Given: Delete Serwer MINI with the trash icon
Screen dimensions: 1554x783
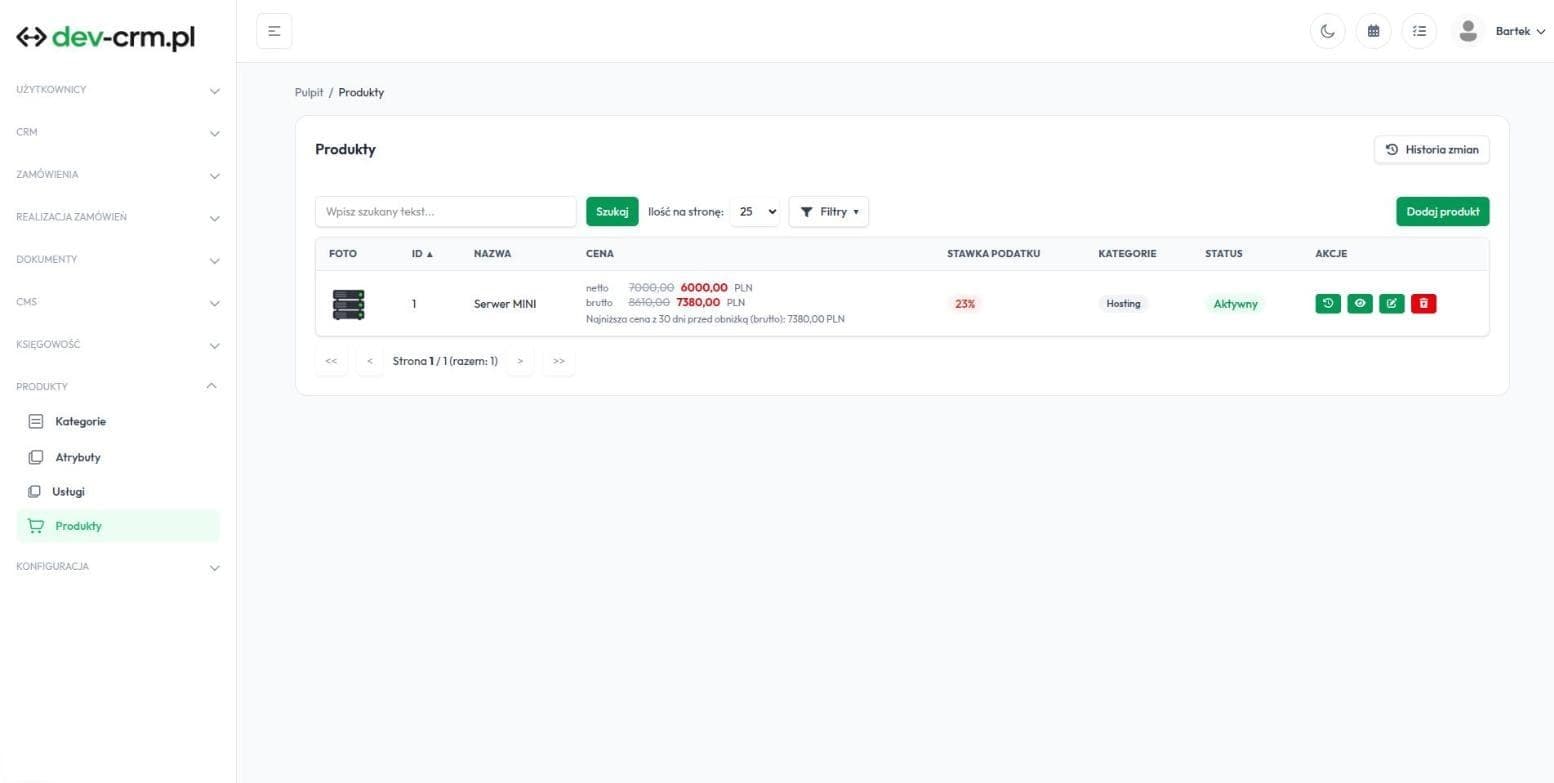Looking at the screenshot, I should (x=1424, y=303).
